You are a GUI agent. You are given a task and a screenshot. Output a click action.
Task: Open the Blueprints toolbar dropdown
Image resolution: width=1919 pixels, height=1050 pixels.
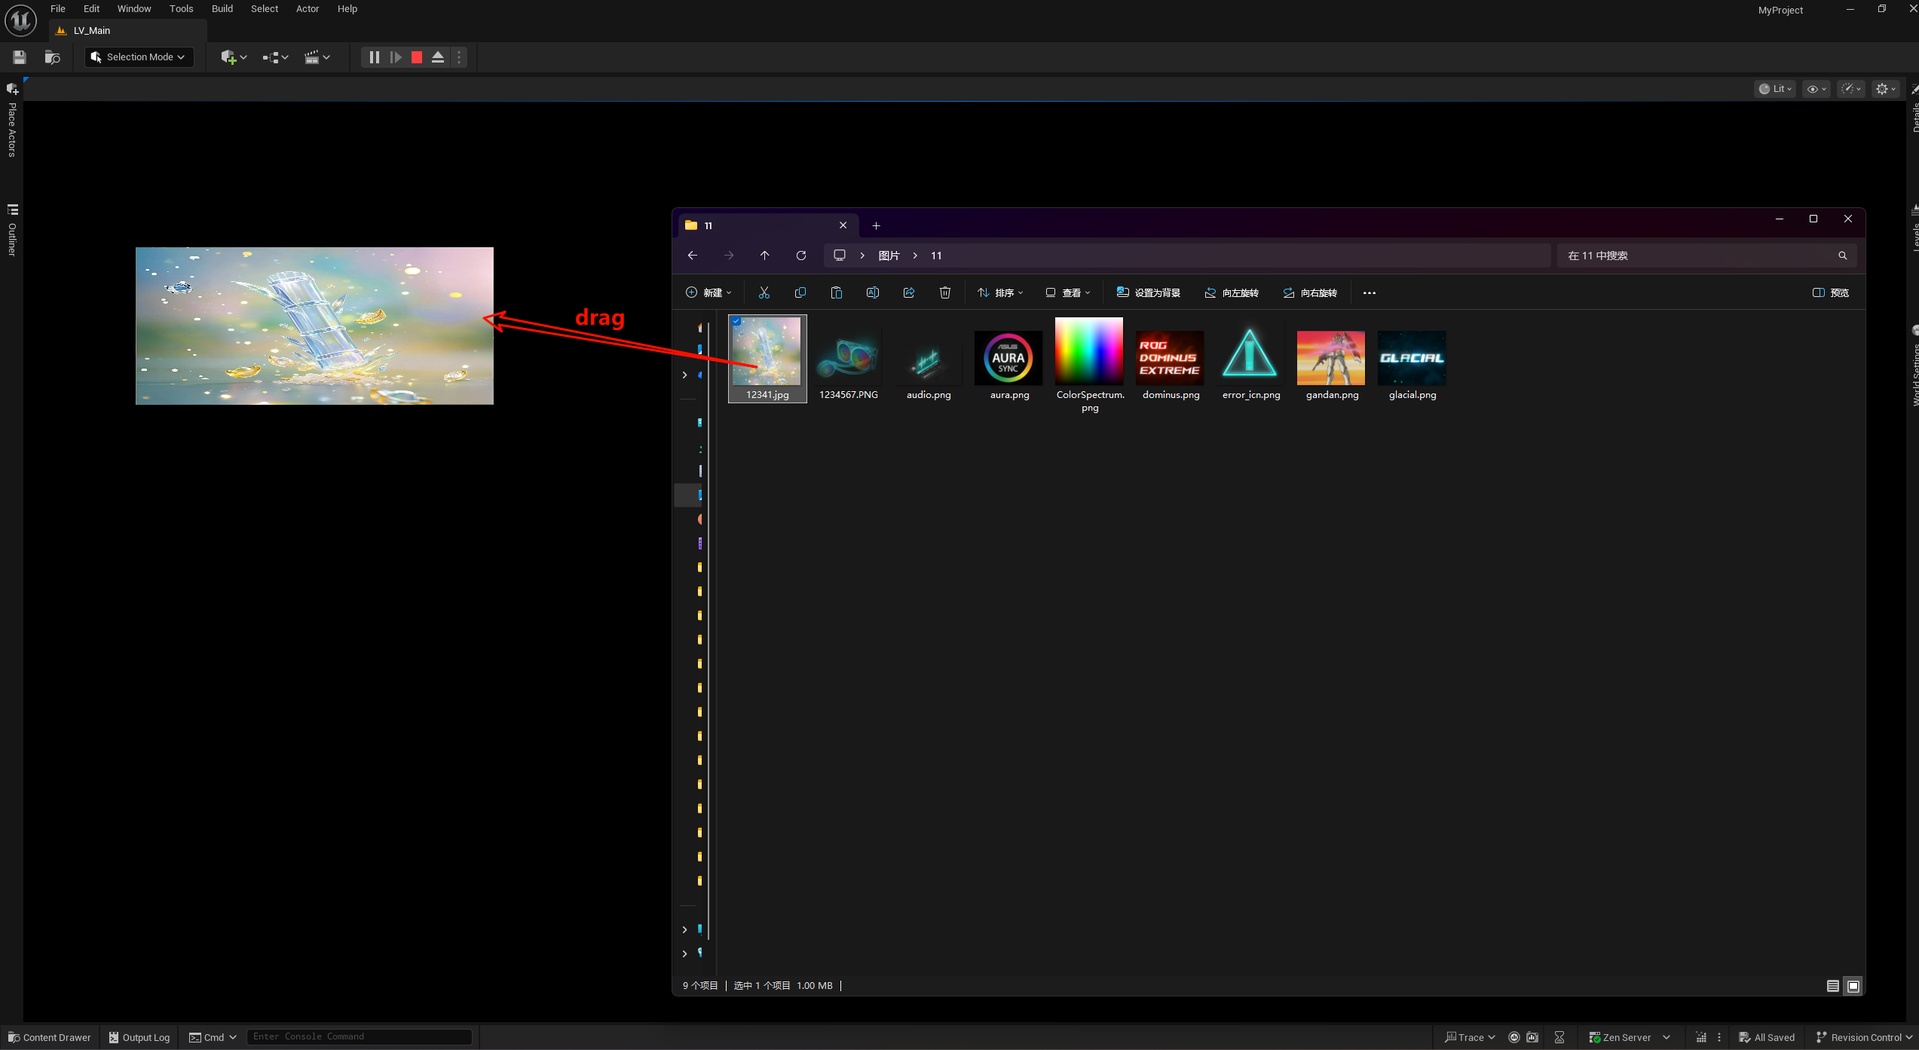click(275, 57)
